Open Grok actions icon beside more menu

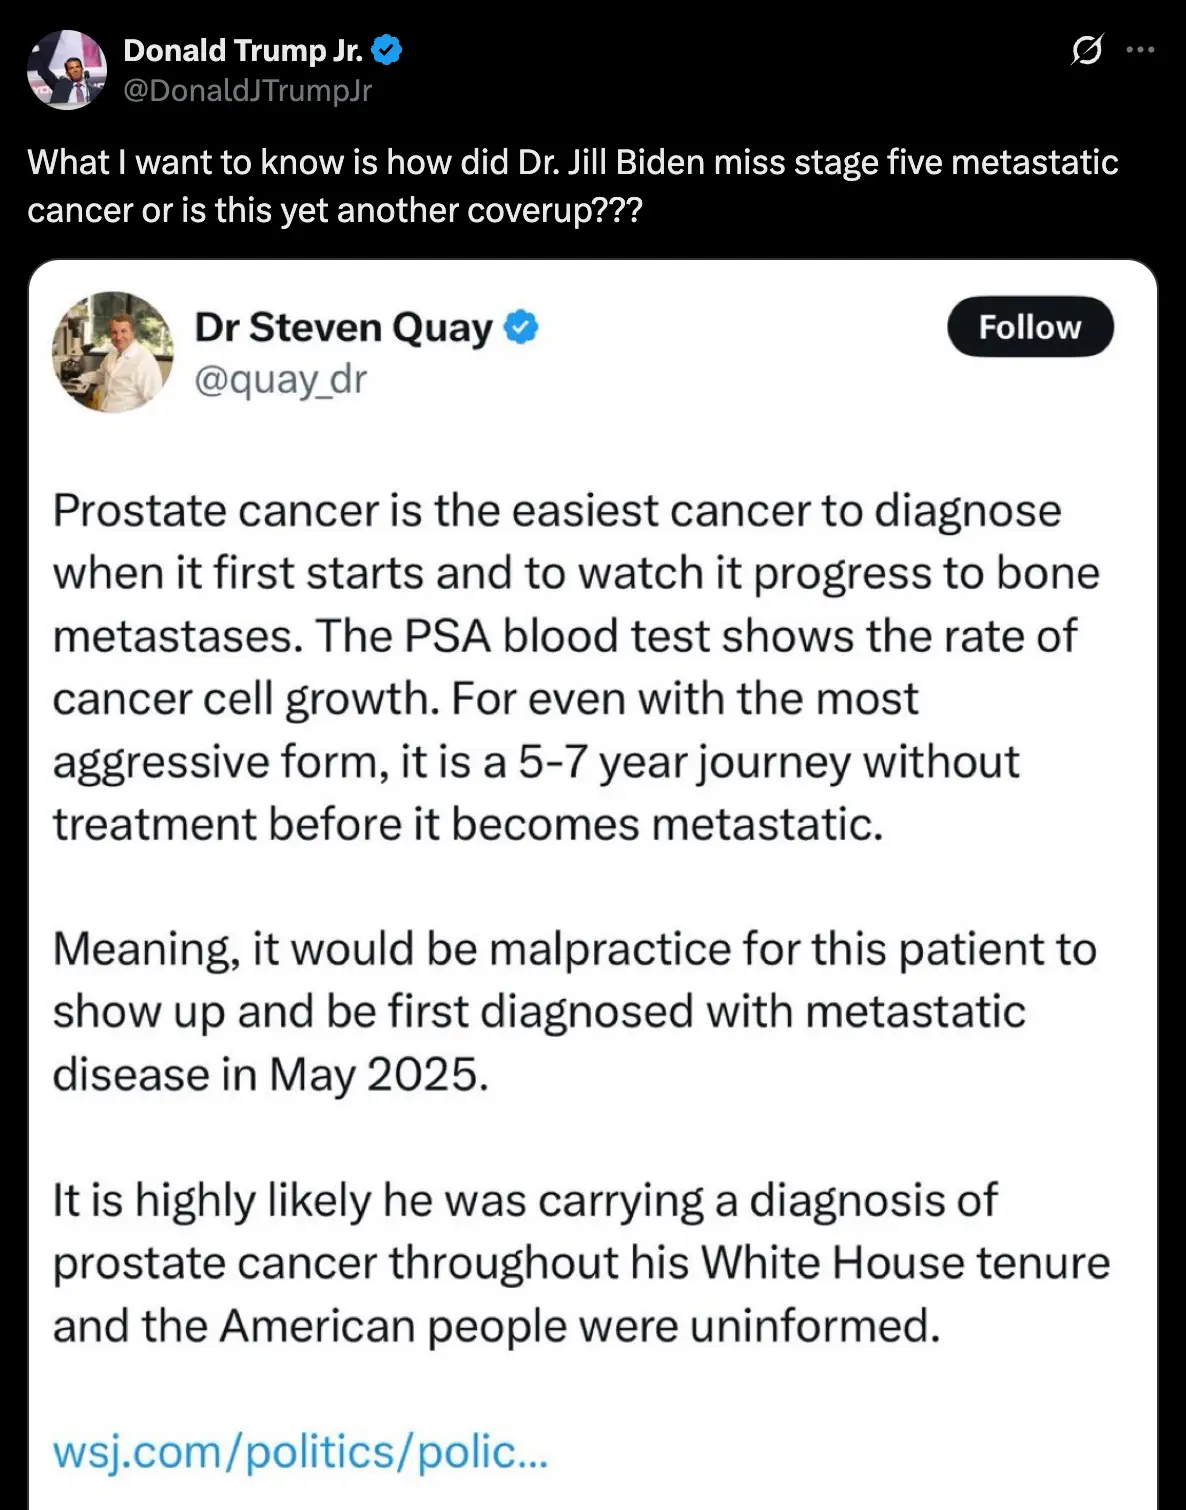[1086, 49]
